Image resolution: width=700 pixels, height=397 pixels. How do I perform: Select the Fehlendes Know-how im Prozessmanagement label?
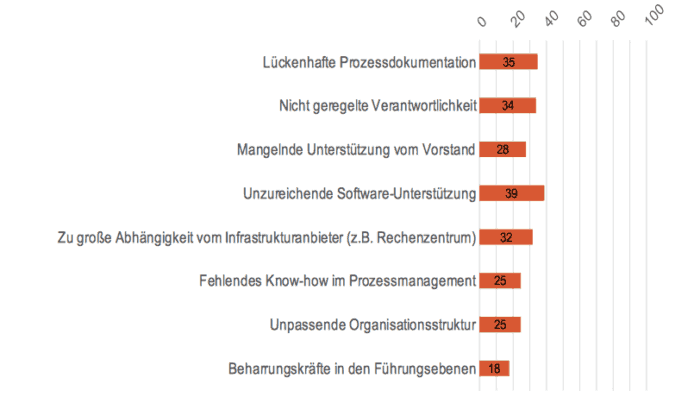point(338,281)
